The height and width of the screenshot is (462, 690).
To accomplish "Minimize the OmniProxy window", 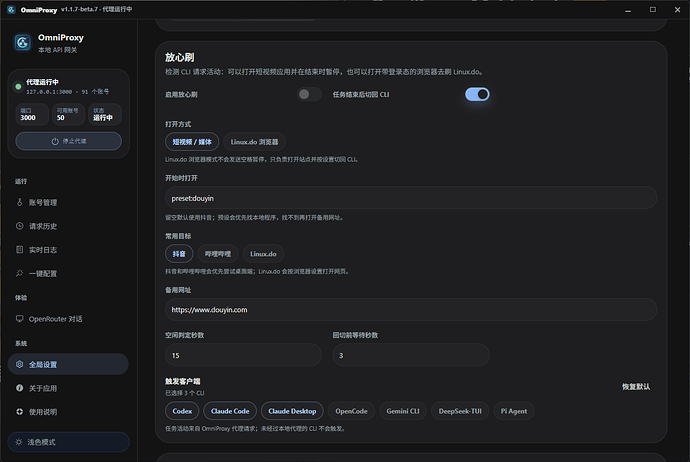I will click(x=628, y=10).
